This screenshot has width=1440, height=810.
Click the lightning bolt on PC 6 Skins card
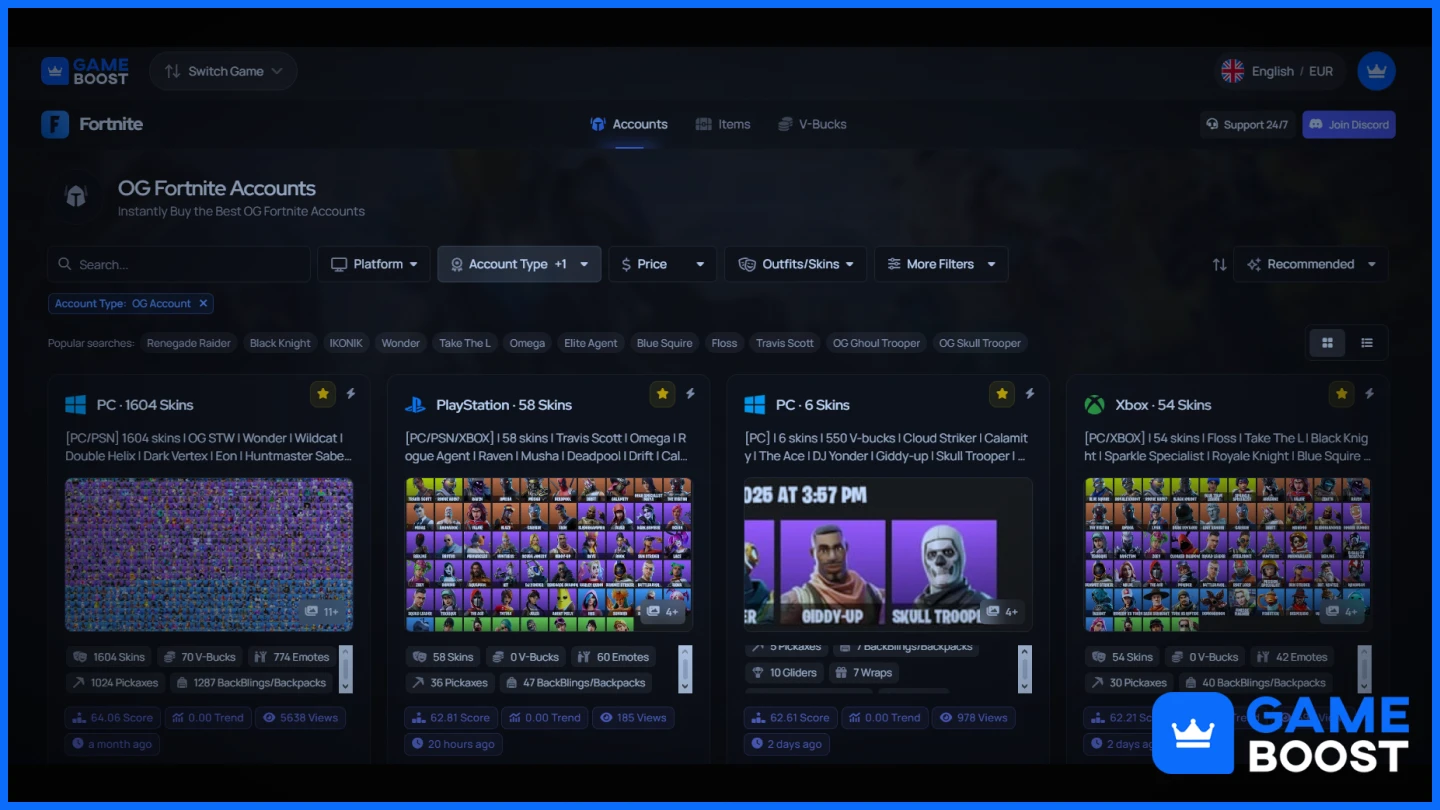1030,394
